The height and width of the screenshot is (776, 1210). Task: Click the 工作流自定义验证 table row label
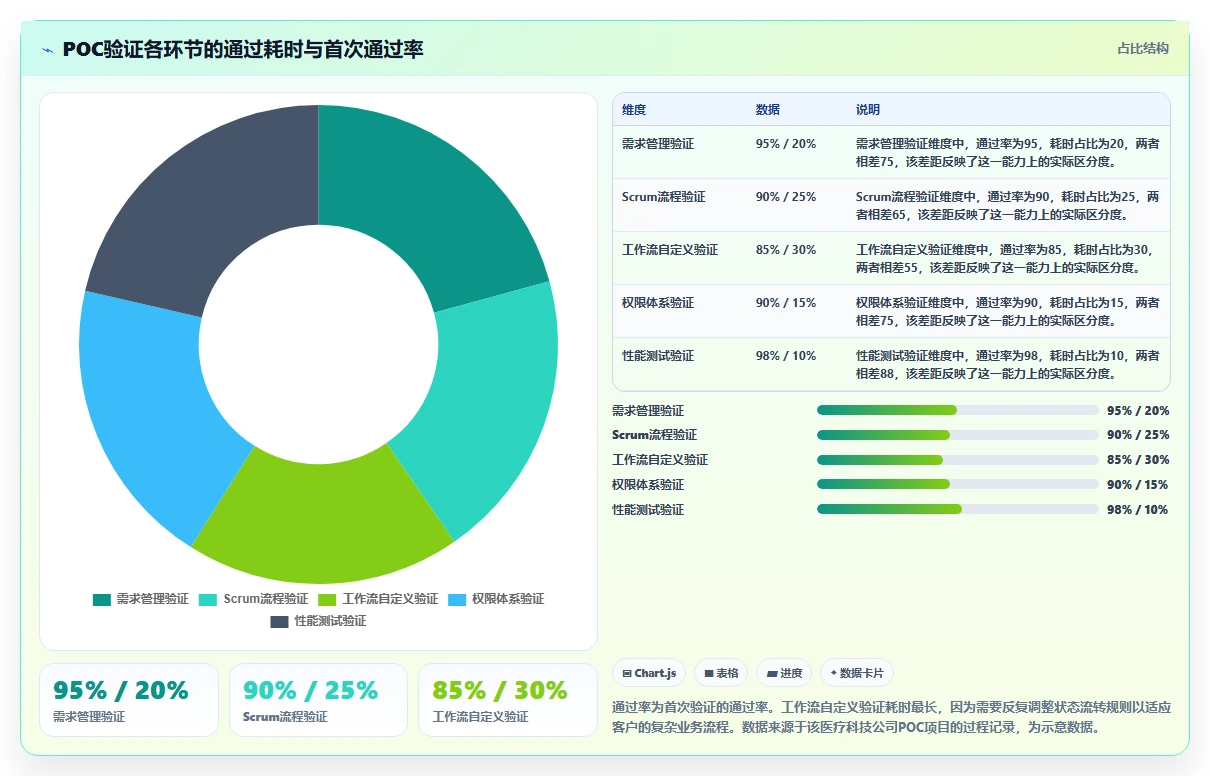point(670,250)
